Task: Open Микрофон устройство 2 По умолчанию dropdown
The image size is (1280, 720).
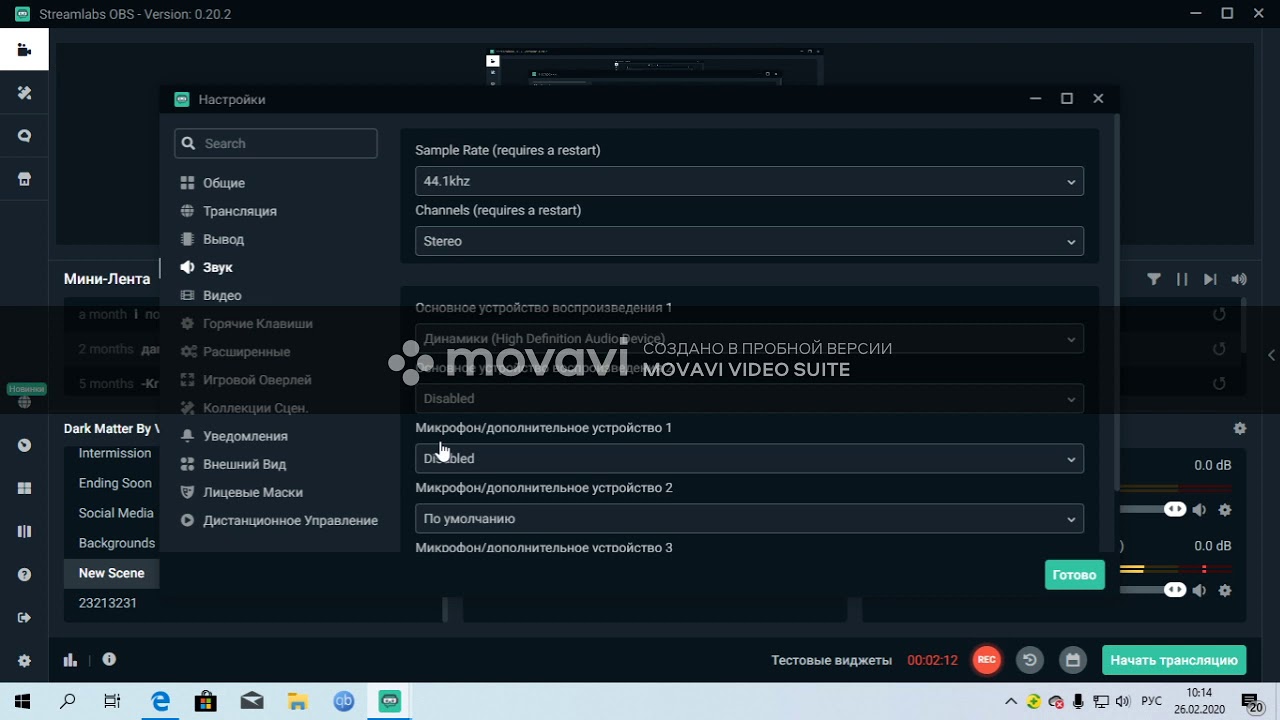Action: 749,518
